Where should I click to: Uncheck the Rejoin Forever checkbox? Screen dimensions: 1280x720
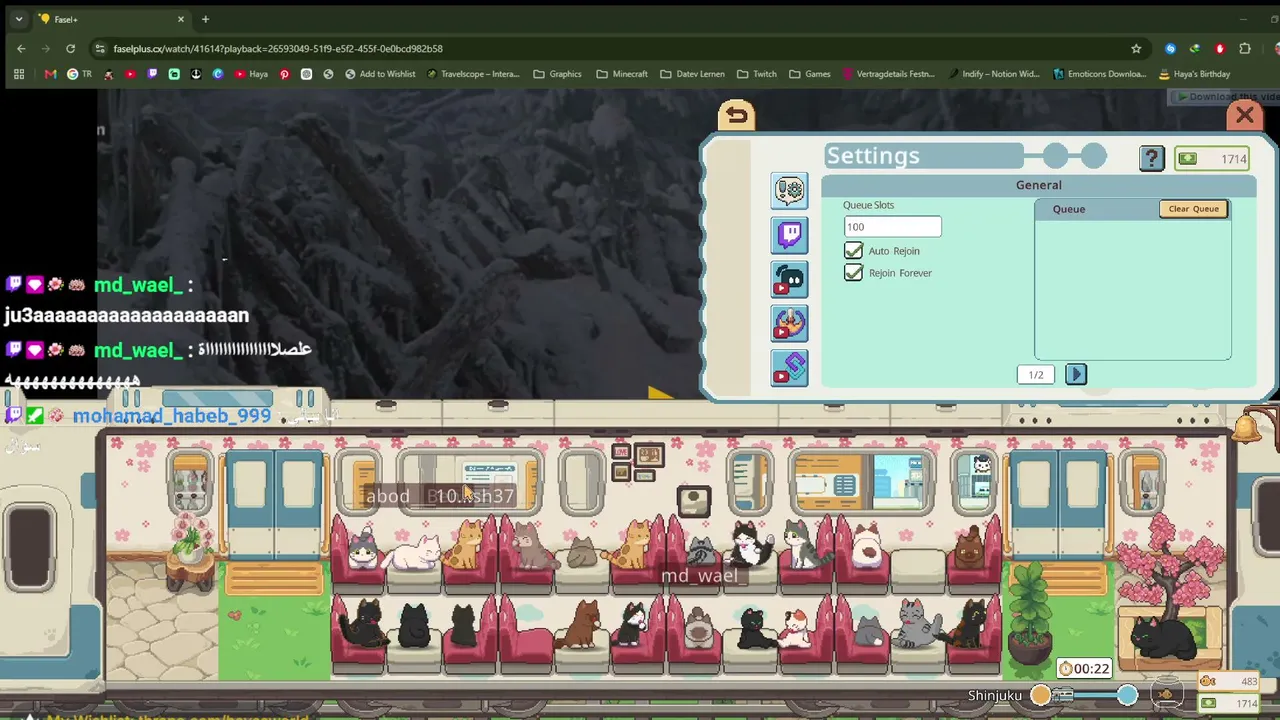pos(853,273)
